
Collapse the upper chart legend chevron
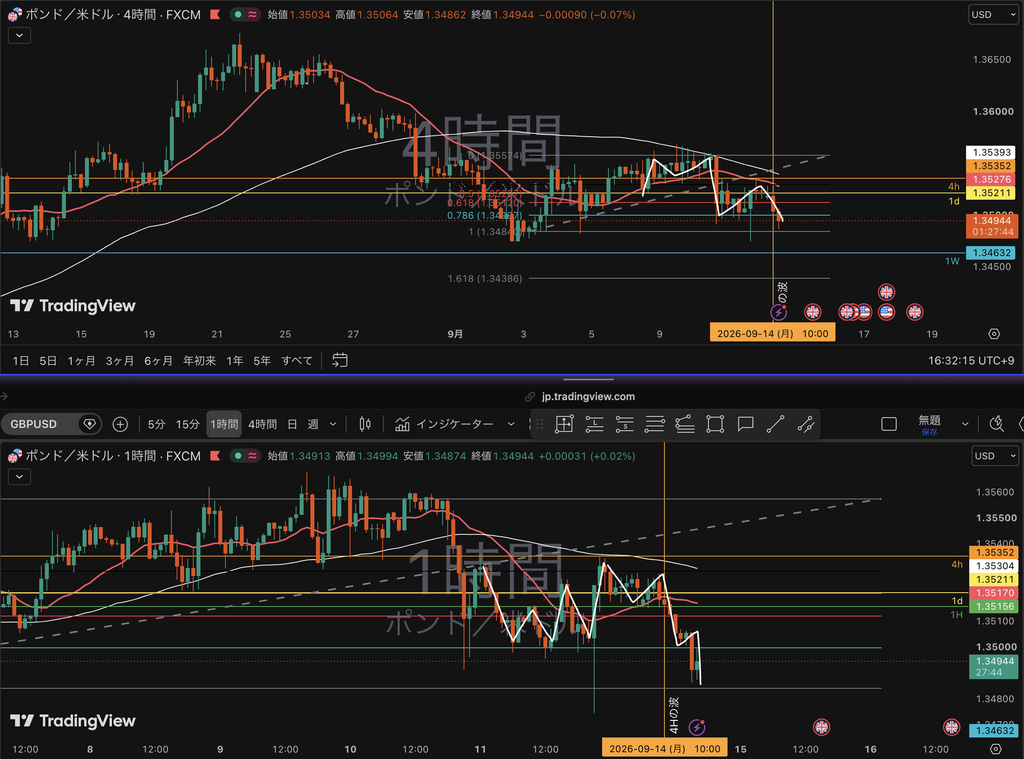pos(20,35)
